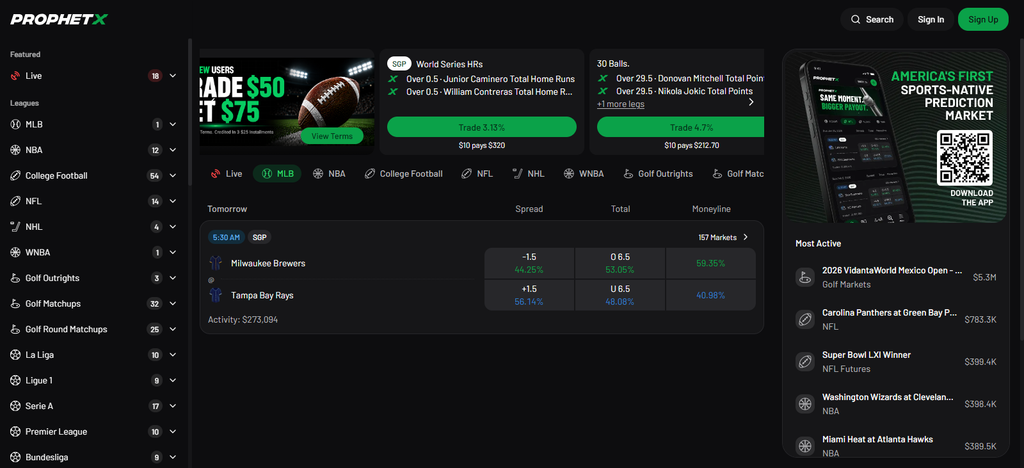Expand the MLB league chevron
The image size is (1024, 468).
click(x=173, y=124)
